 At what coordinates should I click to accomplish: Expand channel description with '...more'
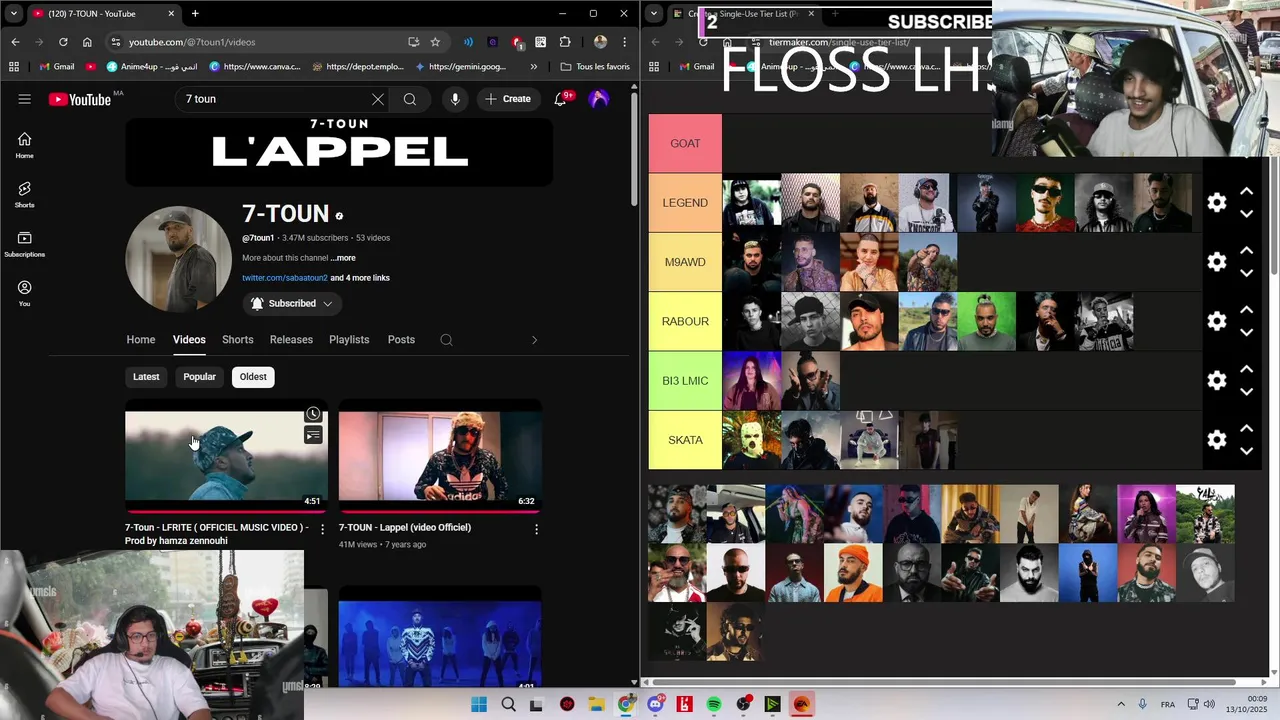(x=343, y=258)
